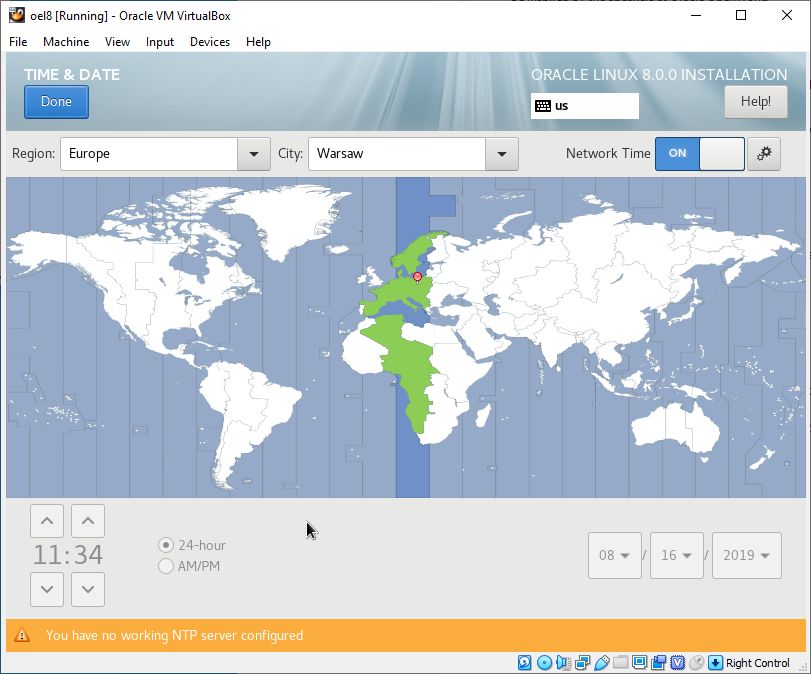Screen dimensions: 811x674
Task: Click the Help! button
Action: click(x=756, y=101)
